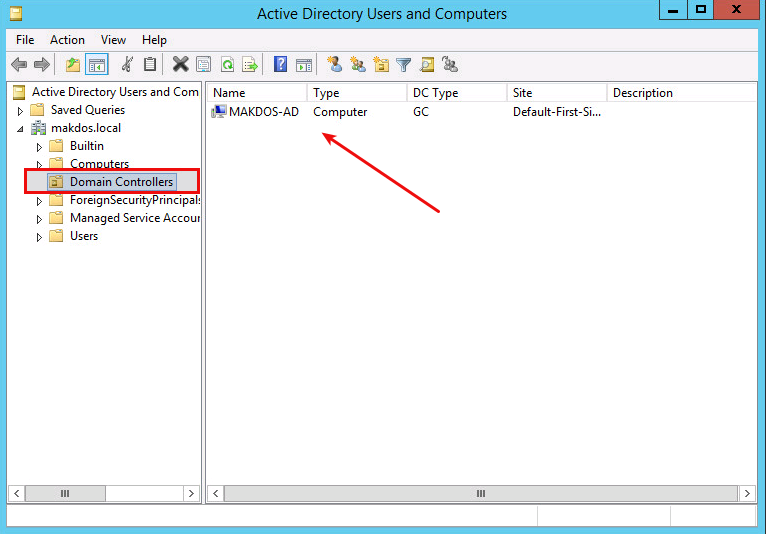Click the Find objects icon

(427, 64)
